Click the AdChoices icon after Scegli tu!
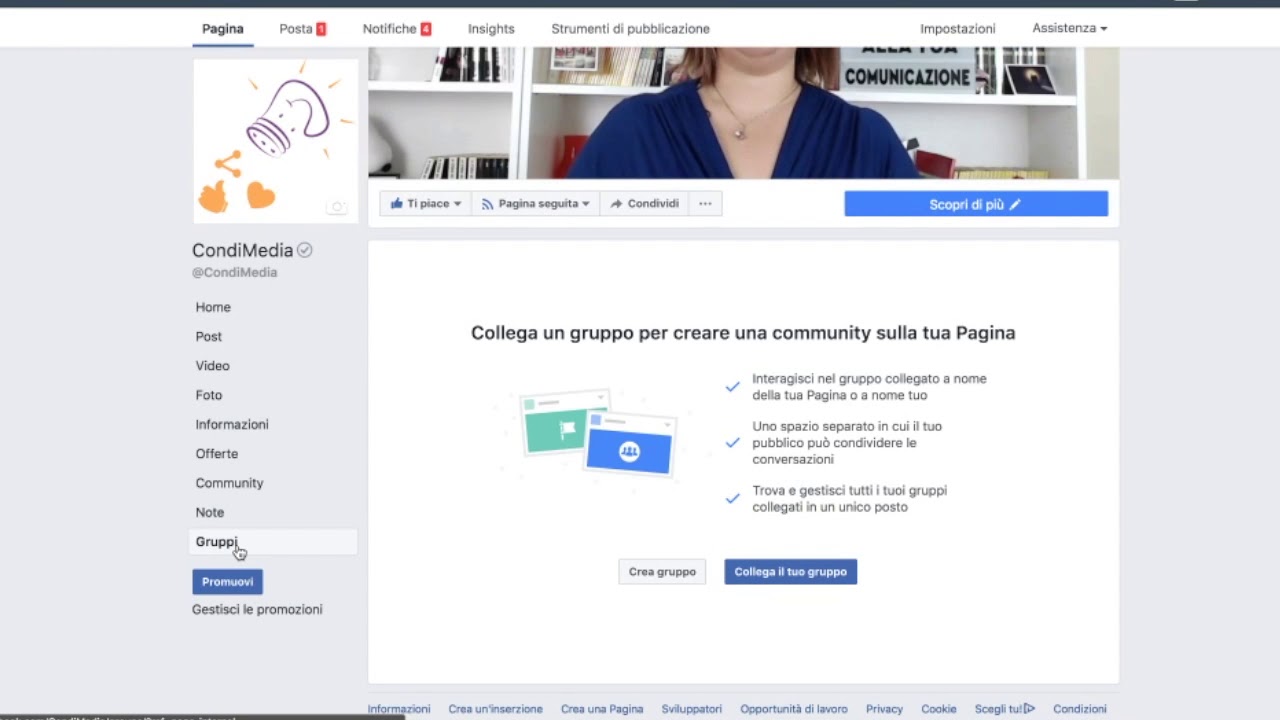1280x720 pixels. coord(1029,709)
